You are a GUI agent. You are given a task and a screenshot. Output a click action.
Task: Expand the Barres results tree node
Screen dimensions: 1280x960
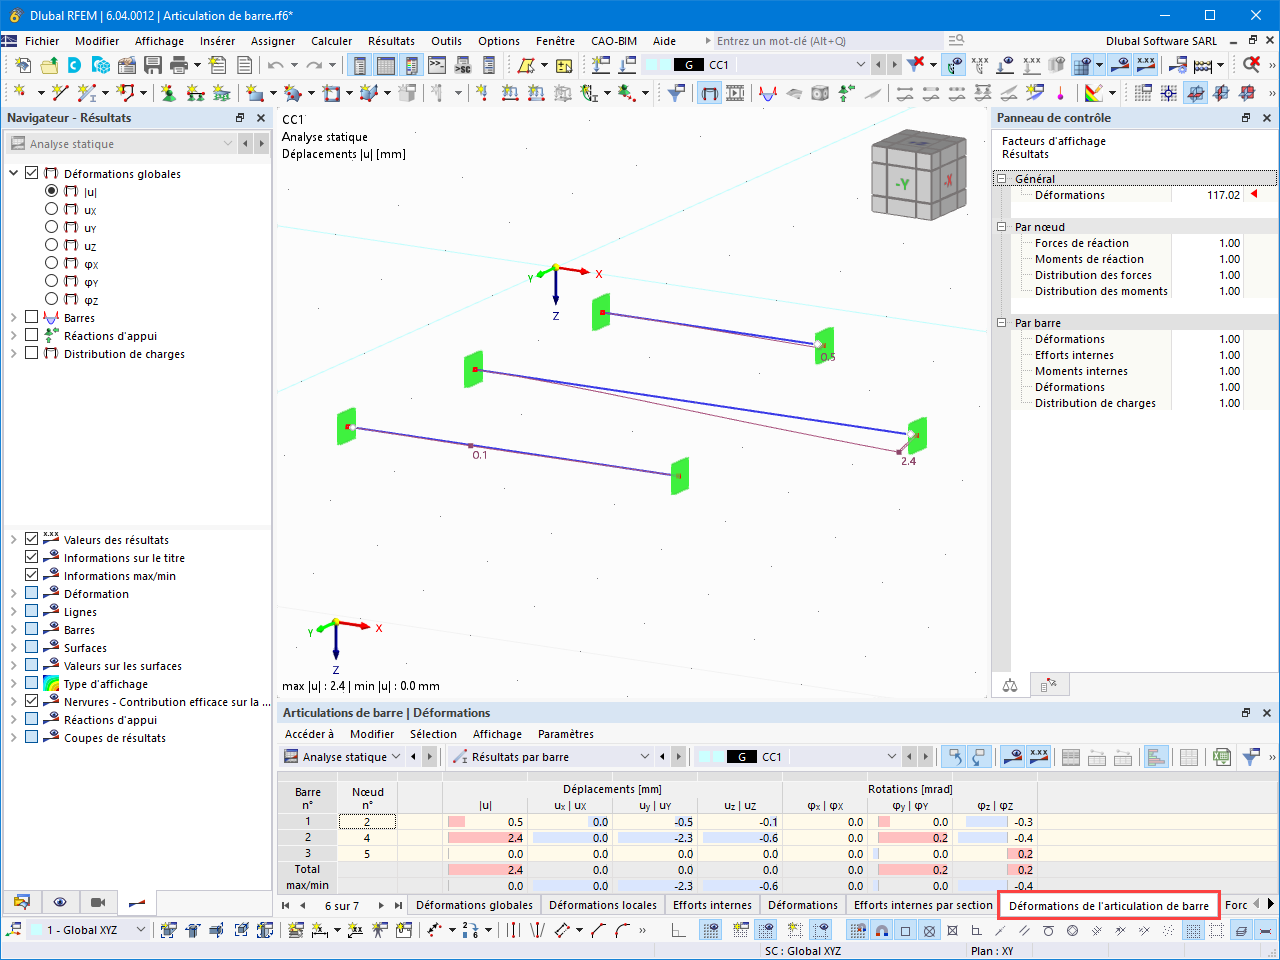(14, 318)
